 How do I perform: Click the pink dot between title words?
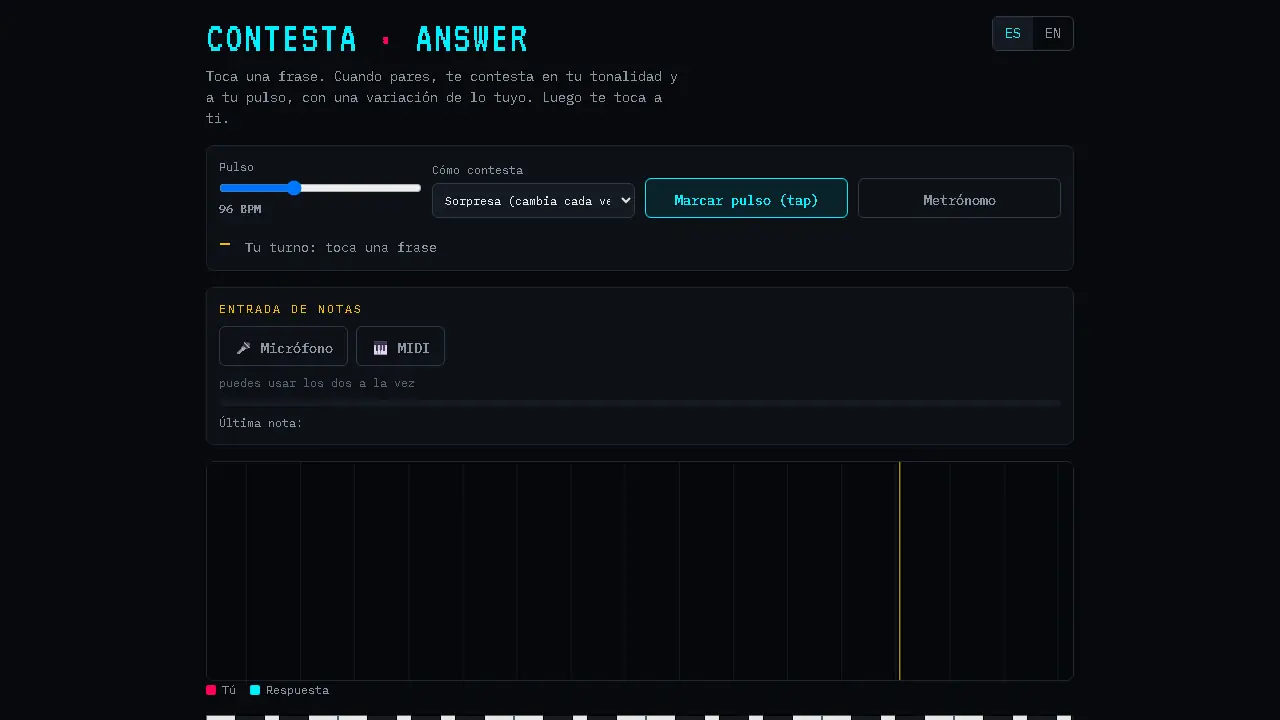386,39
